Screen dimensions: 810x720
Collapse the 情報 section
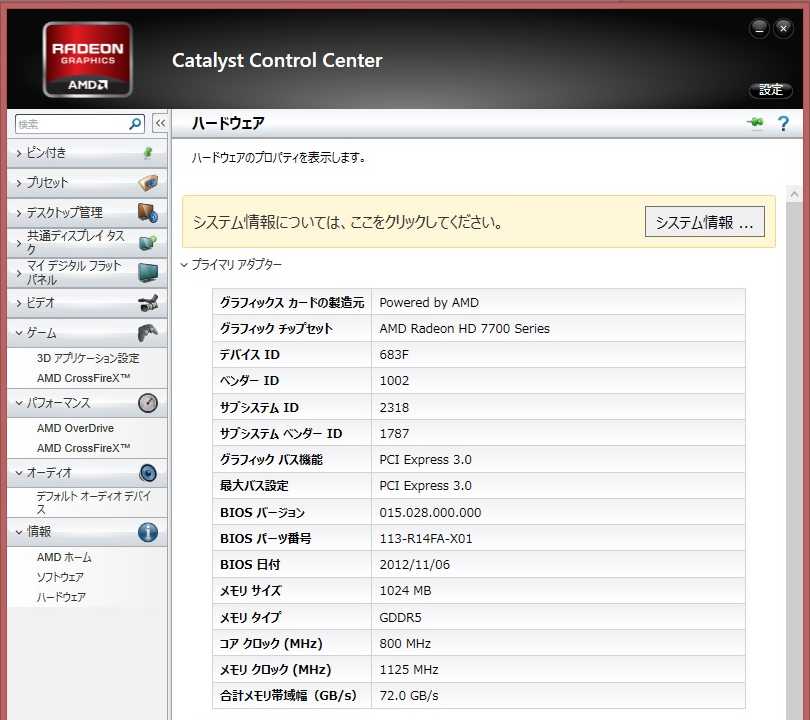click(87, 532)
